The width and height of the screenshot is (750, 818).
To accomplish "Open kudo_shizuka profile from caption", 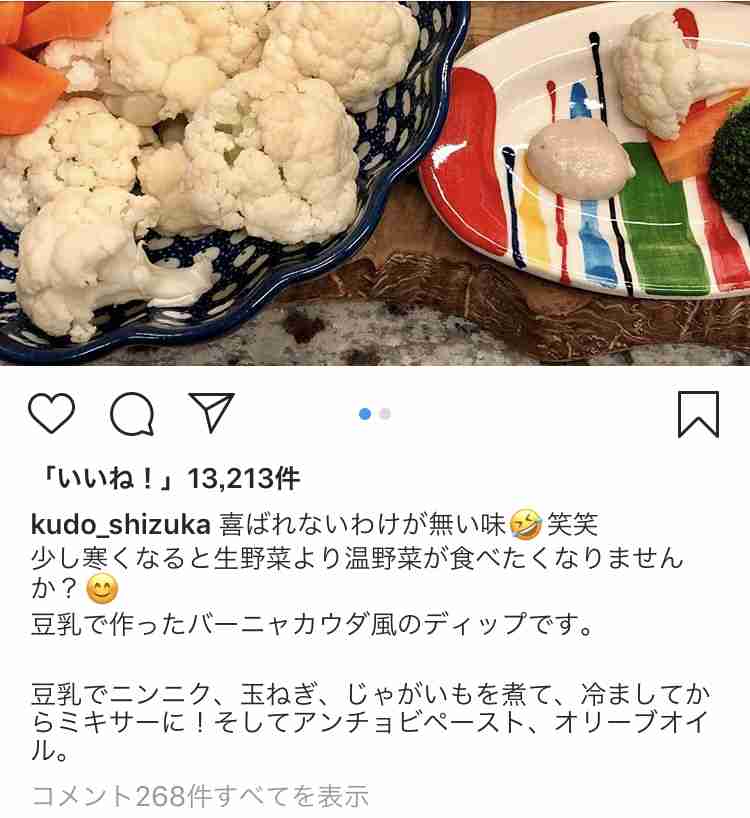I will 120,524.
